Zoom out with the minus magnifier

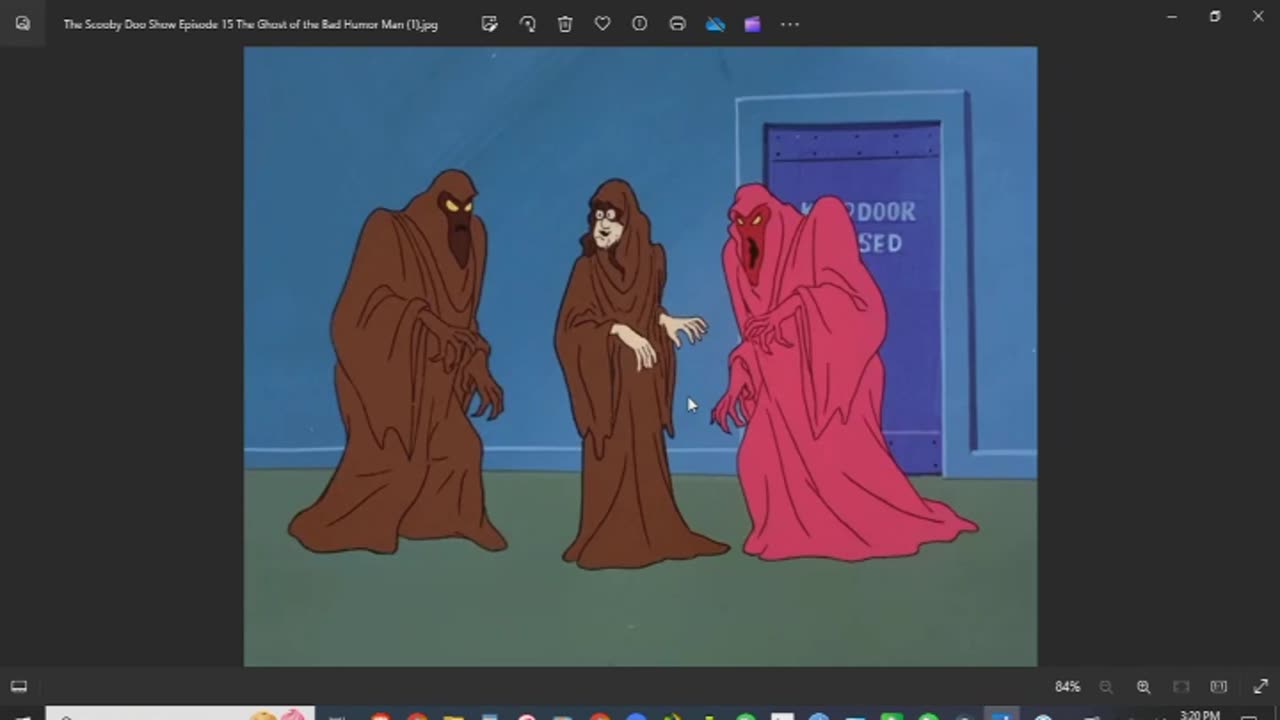(1106, 687)
